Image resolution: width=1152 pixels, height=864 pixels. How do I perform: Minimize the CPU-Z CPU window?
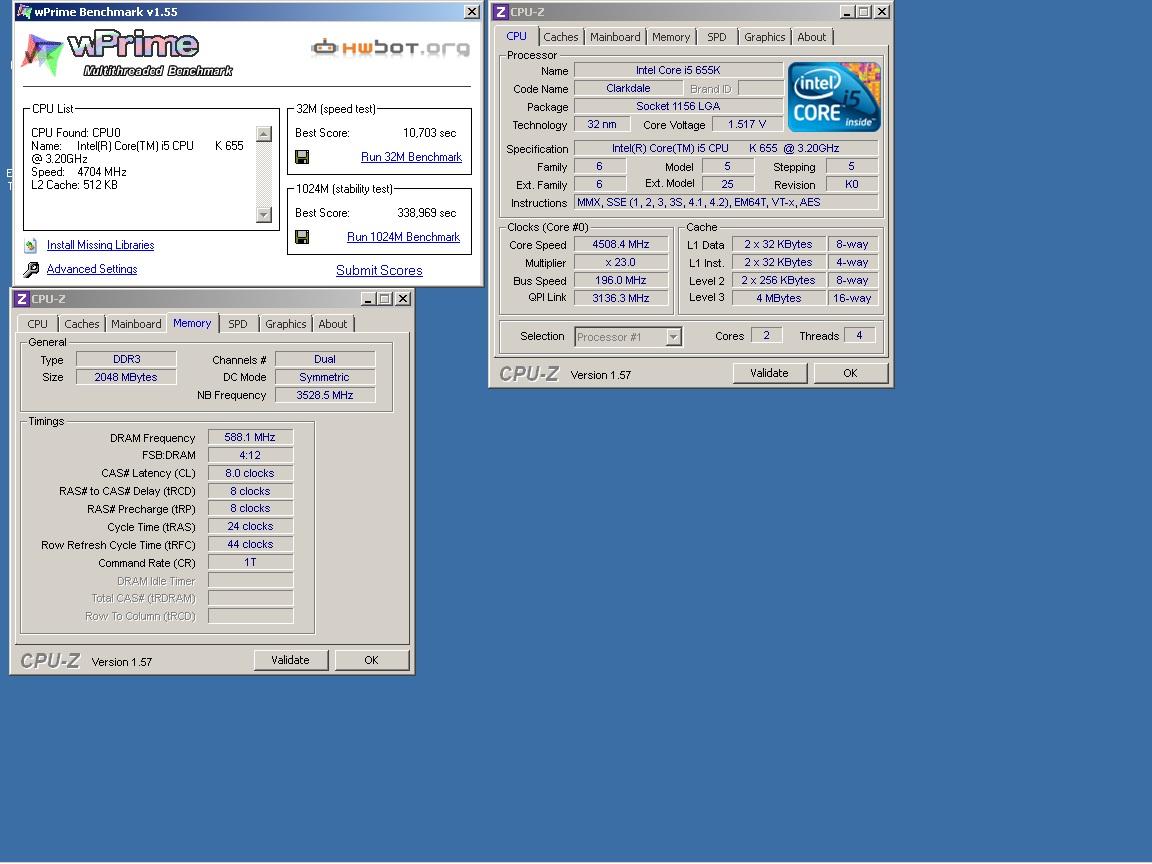click(x=847, y=12)
